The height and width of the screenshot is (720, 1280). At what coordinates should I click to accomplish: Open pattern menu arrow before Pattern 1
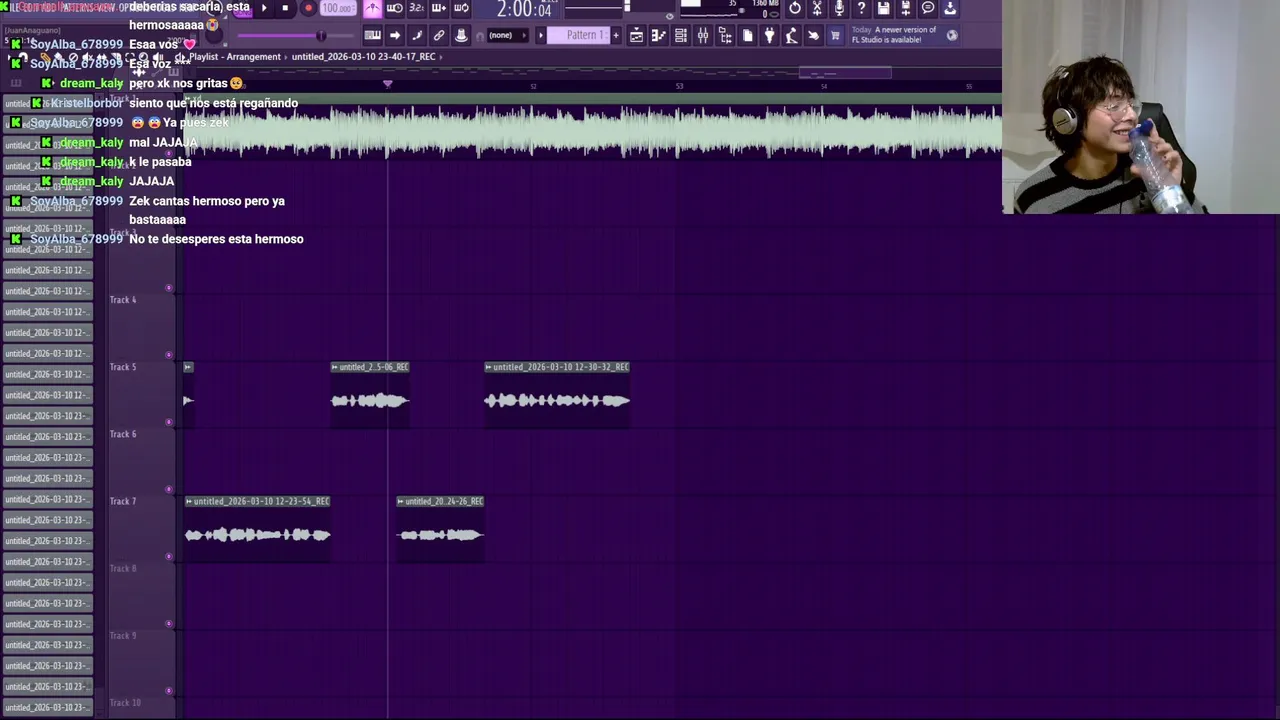541,35
